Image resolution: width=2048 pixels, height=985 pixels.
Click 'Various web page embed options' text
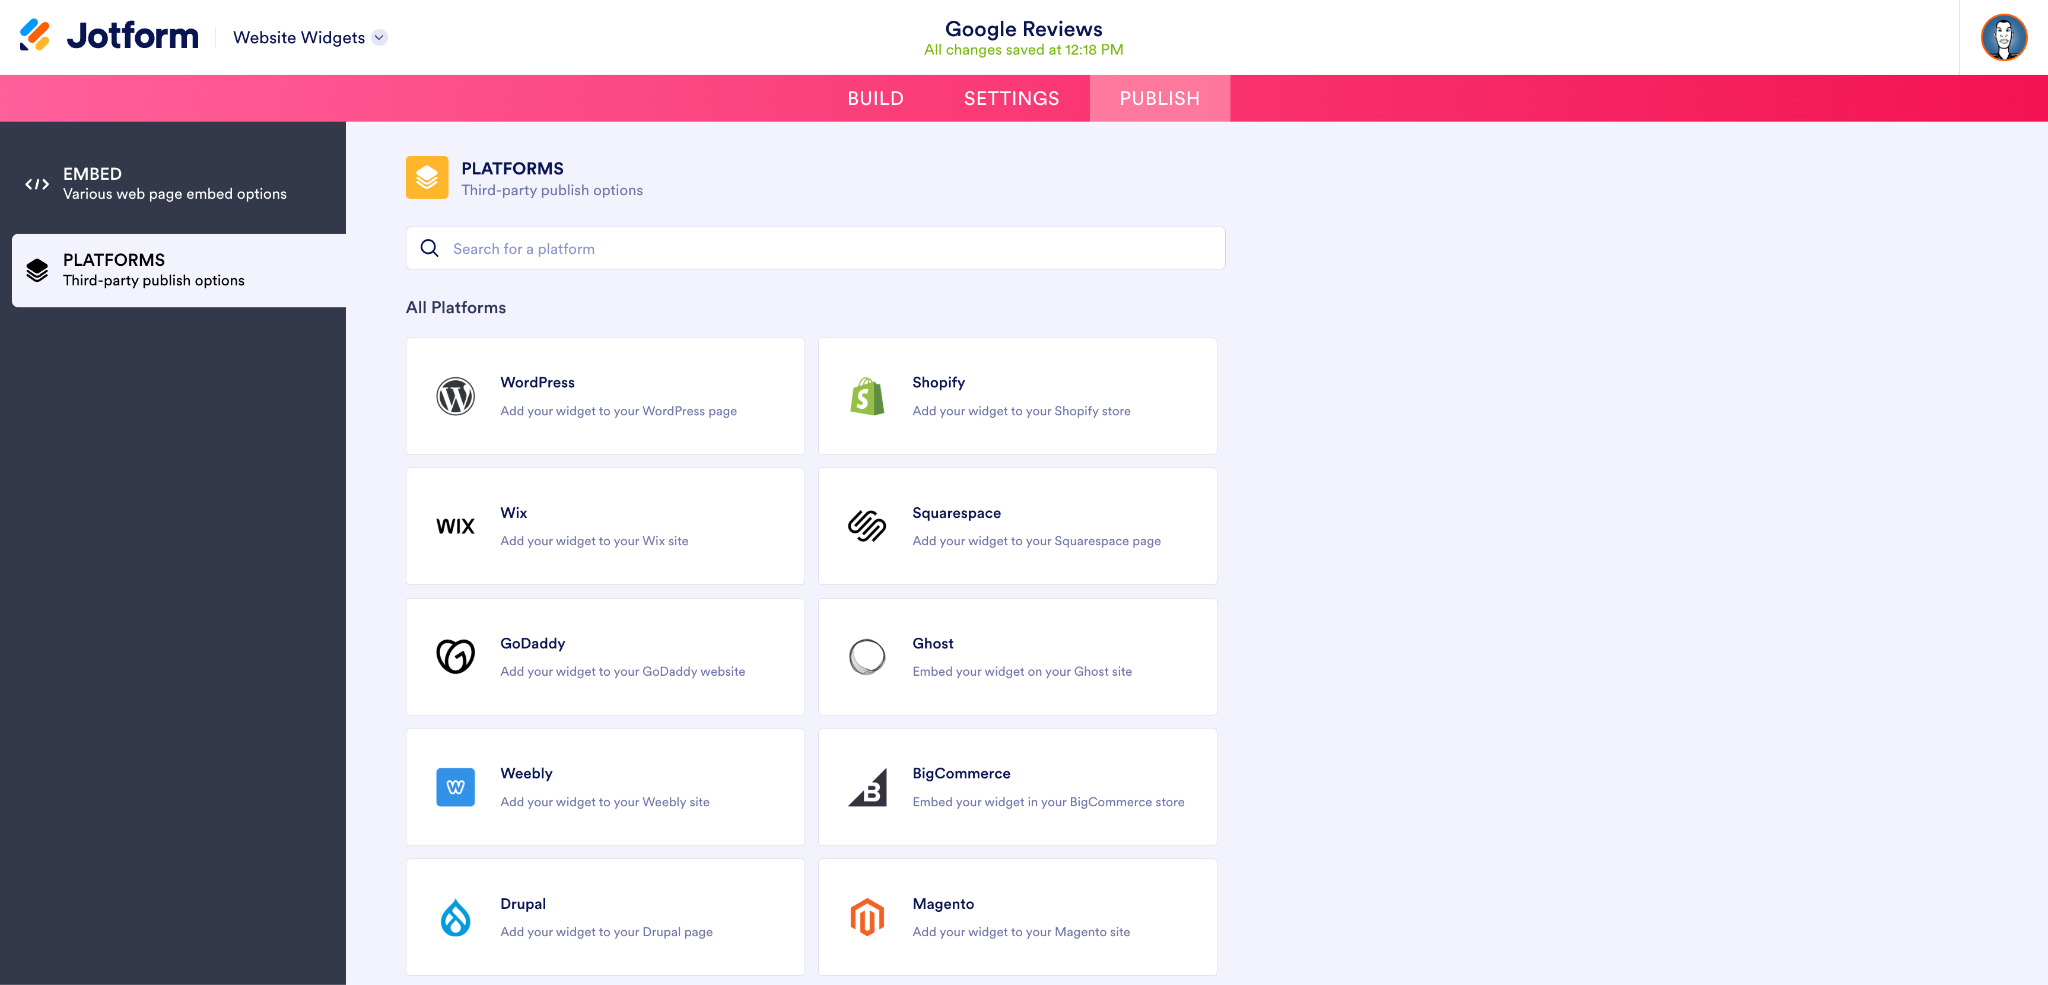175,194
